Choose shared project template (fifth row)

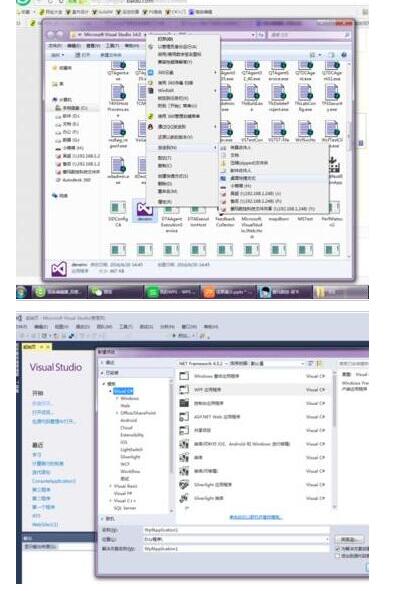coord(253,430)
